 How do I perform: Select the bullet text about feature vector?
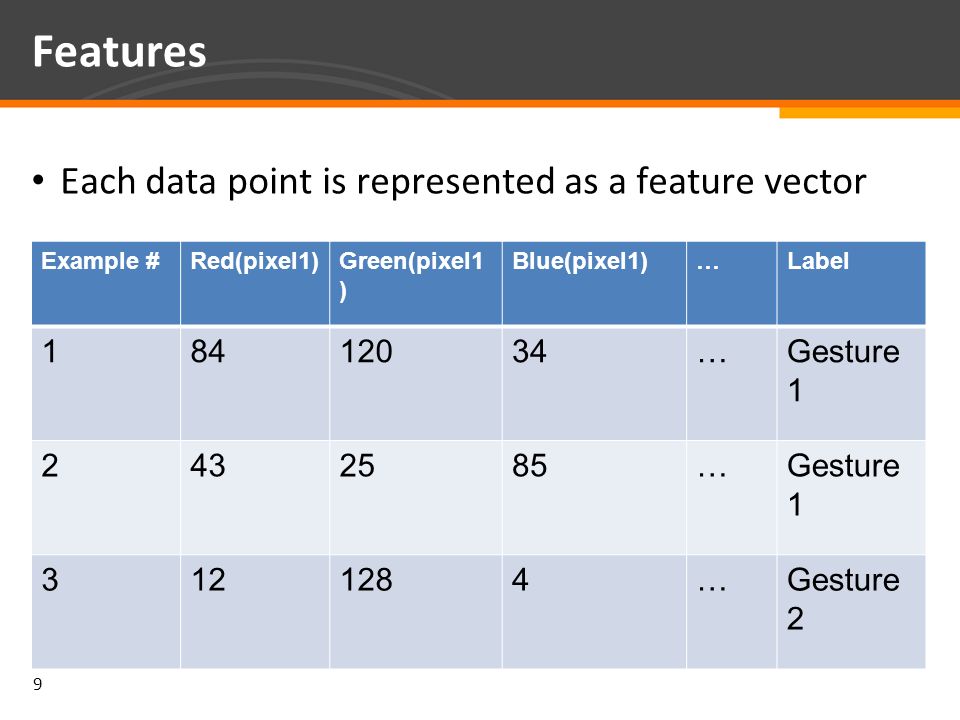point(463,181)
